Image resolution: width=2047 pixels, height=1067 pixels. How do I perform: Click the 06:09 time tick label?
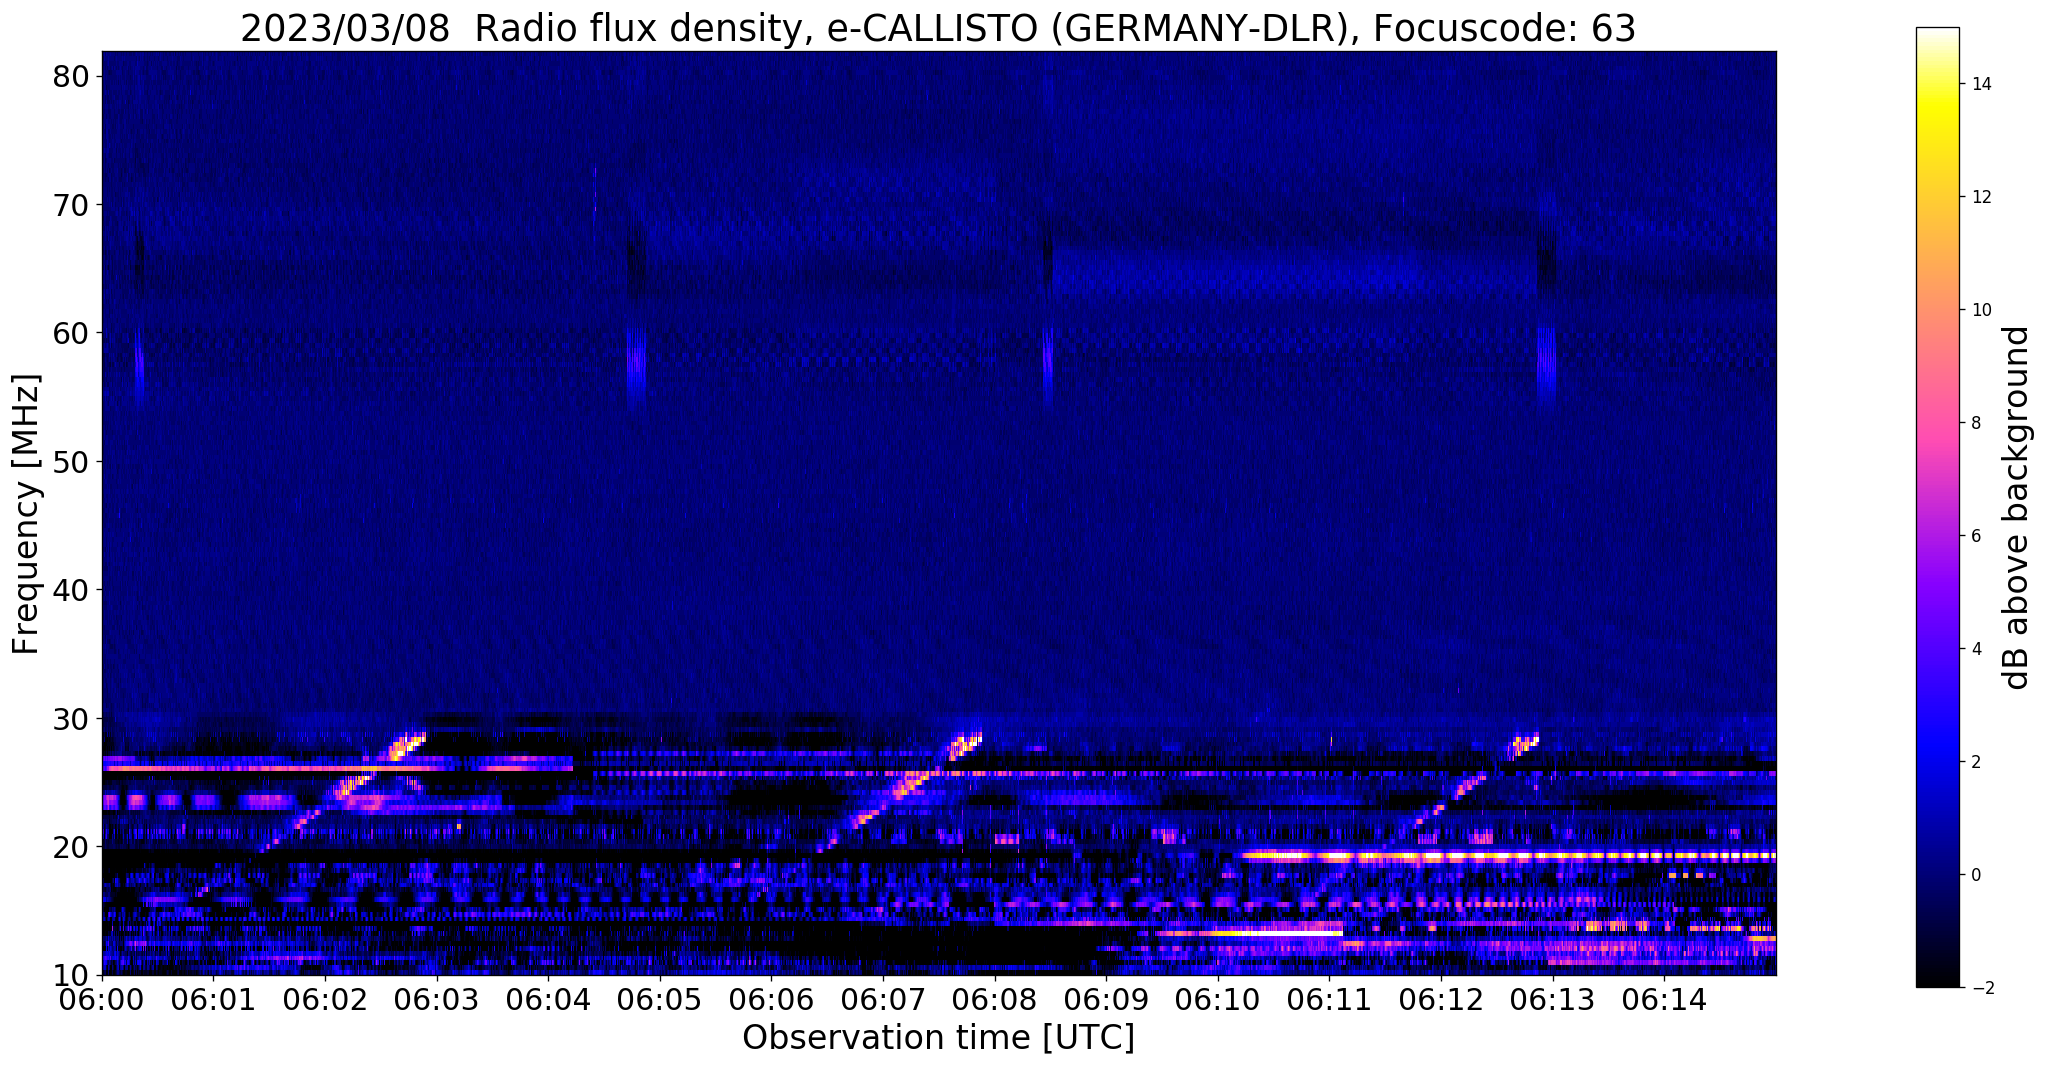[1106, 999]
